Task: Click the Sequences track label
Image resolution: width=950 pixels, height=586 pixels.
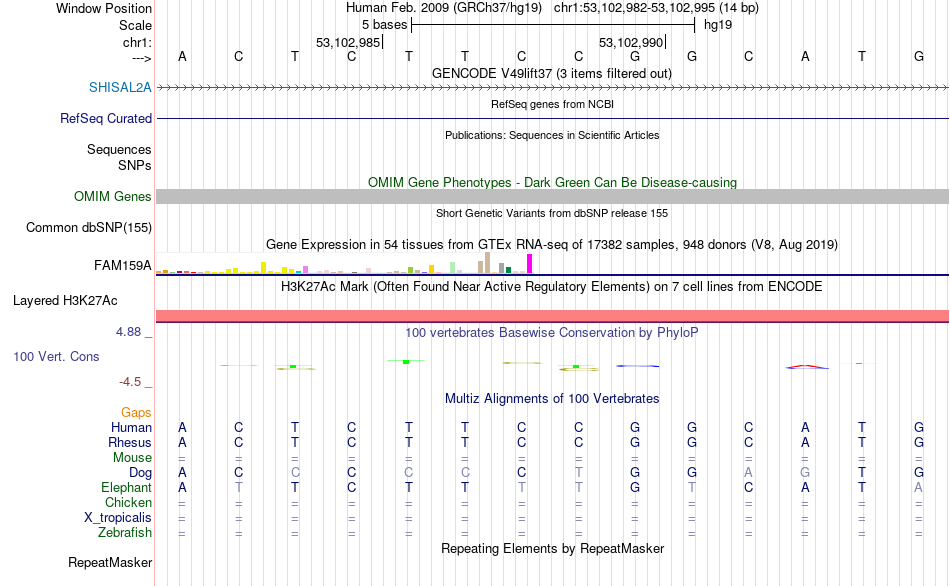Action: coord(119,149)
